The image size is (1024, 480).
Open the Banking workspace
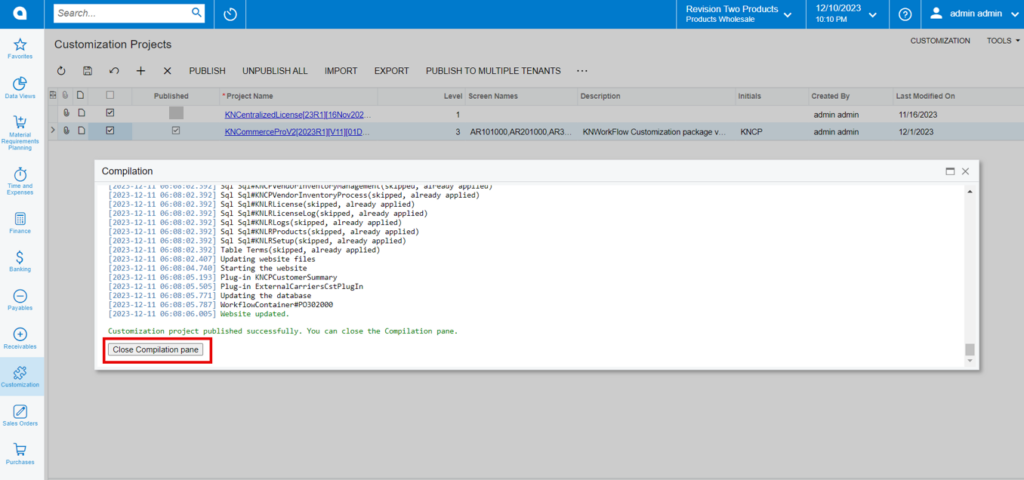click(x=20, y=261)
